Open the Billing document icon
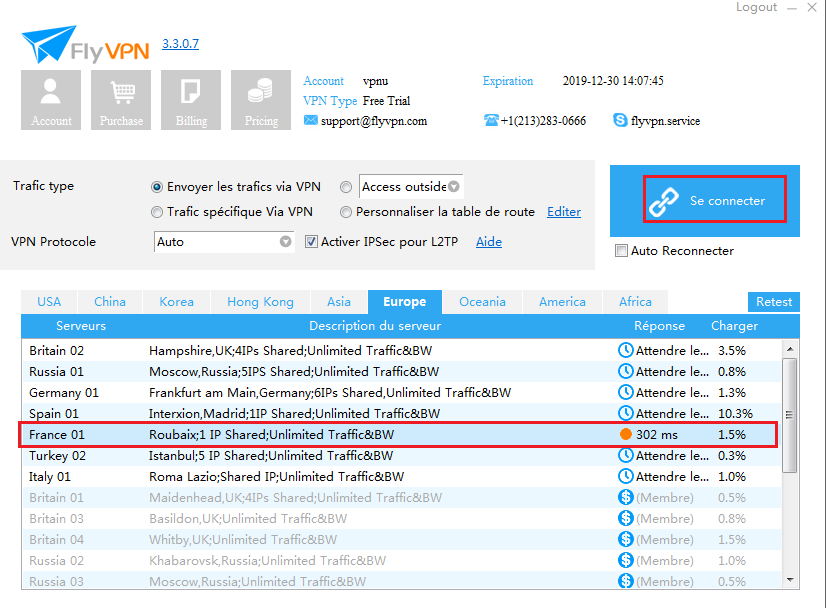Screen dimensions: 826x608 pyautogui.click(x=191, y=100)
